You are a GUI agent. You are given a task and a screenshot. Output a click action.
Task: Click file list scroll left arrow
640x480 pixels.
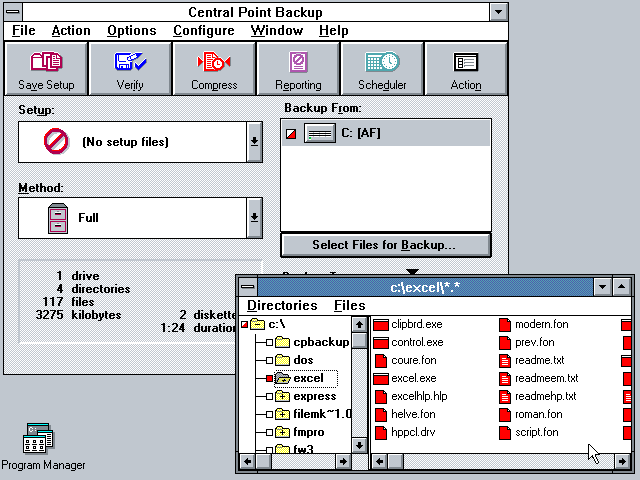coord(380,462)
